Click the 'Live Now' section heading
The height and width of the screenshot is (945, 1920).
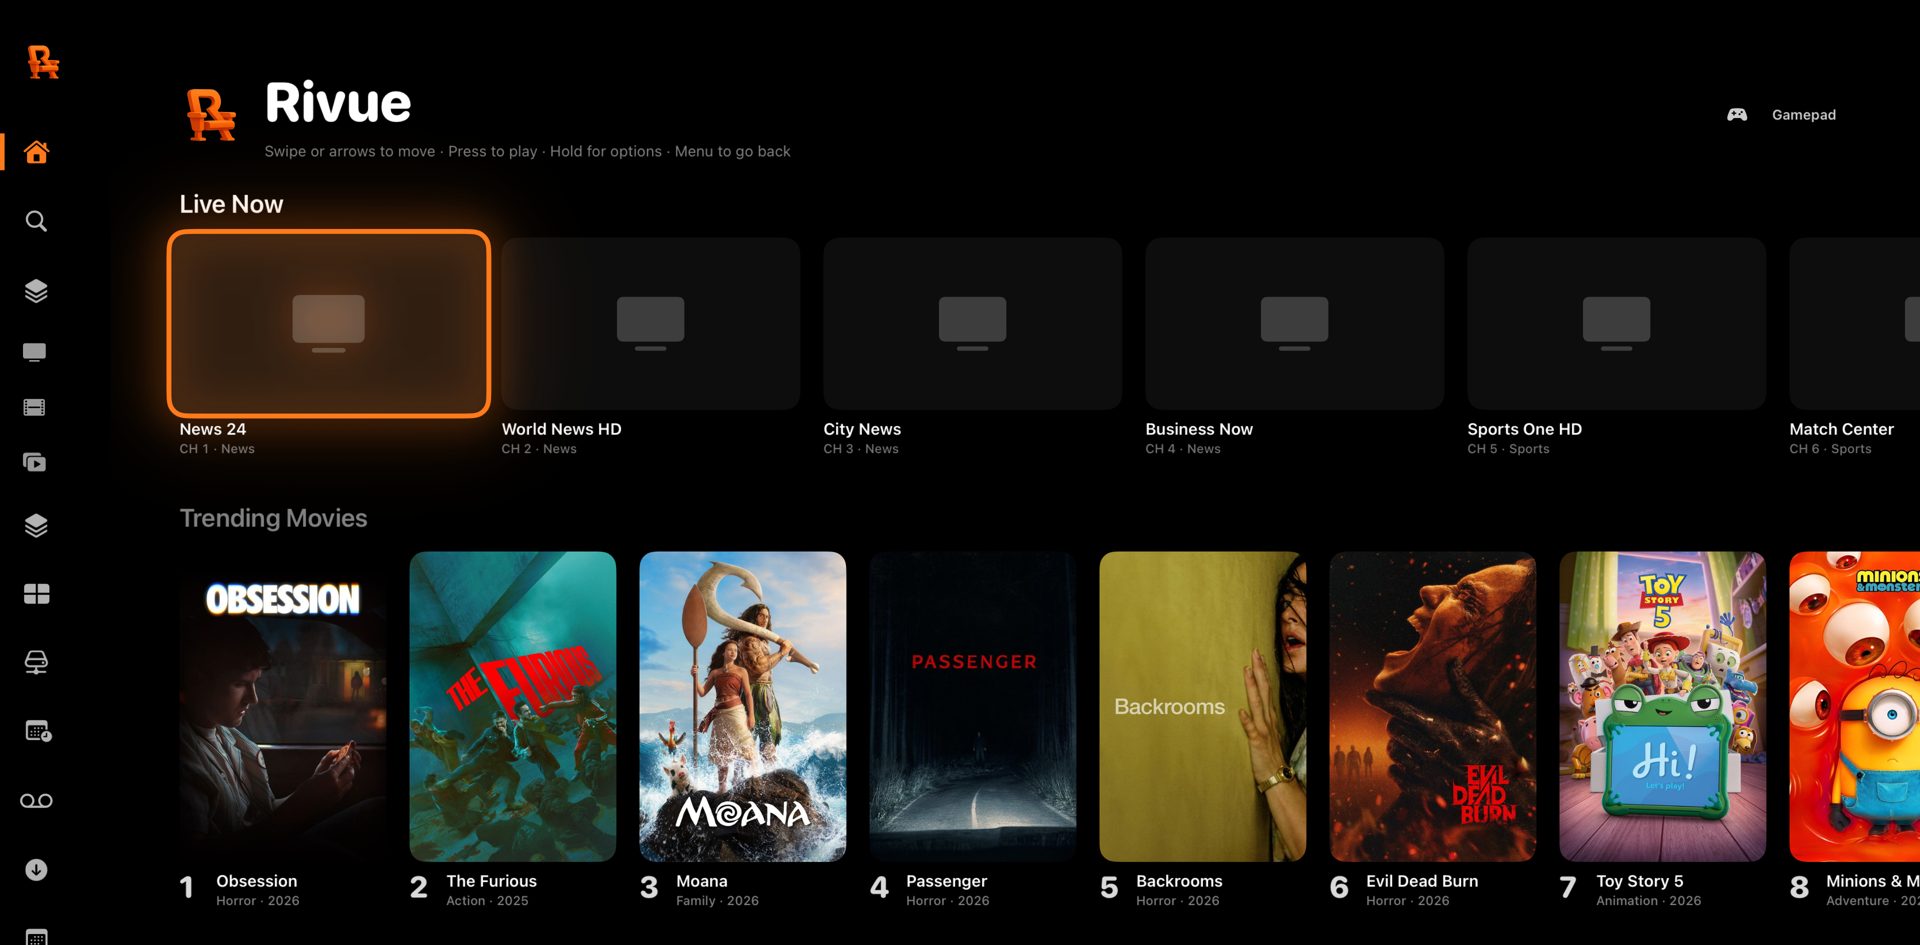point(231,204)
